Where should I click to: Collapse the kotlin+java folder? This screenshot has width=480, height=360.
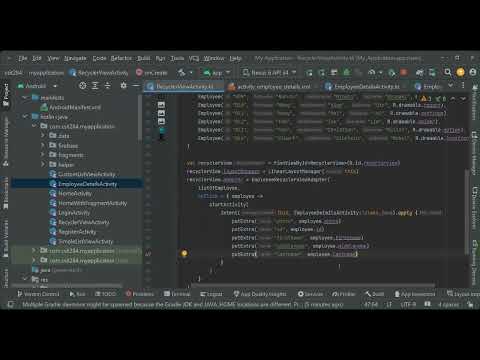click(25, 117)
